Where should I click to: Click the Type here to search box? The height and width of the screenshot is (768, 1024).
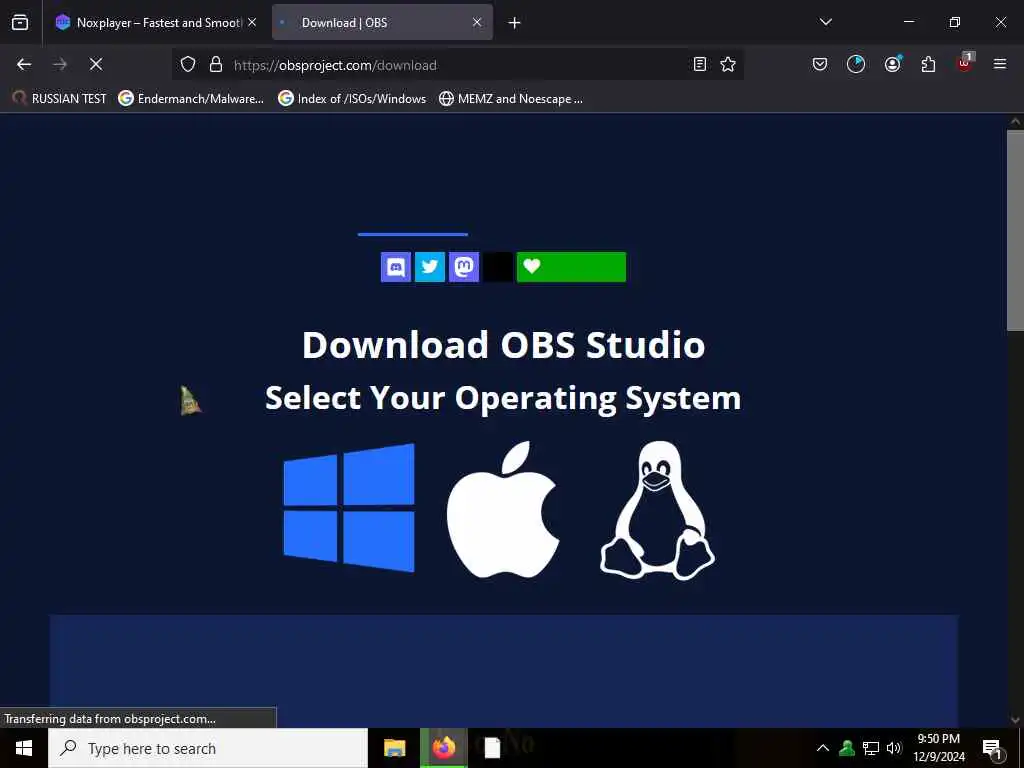click(x=208, y=748)
